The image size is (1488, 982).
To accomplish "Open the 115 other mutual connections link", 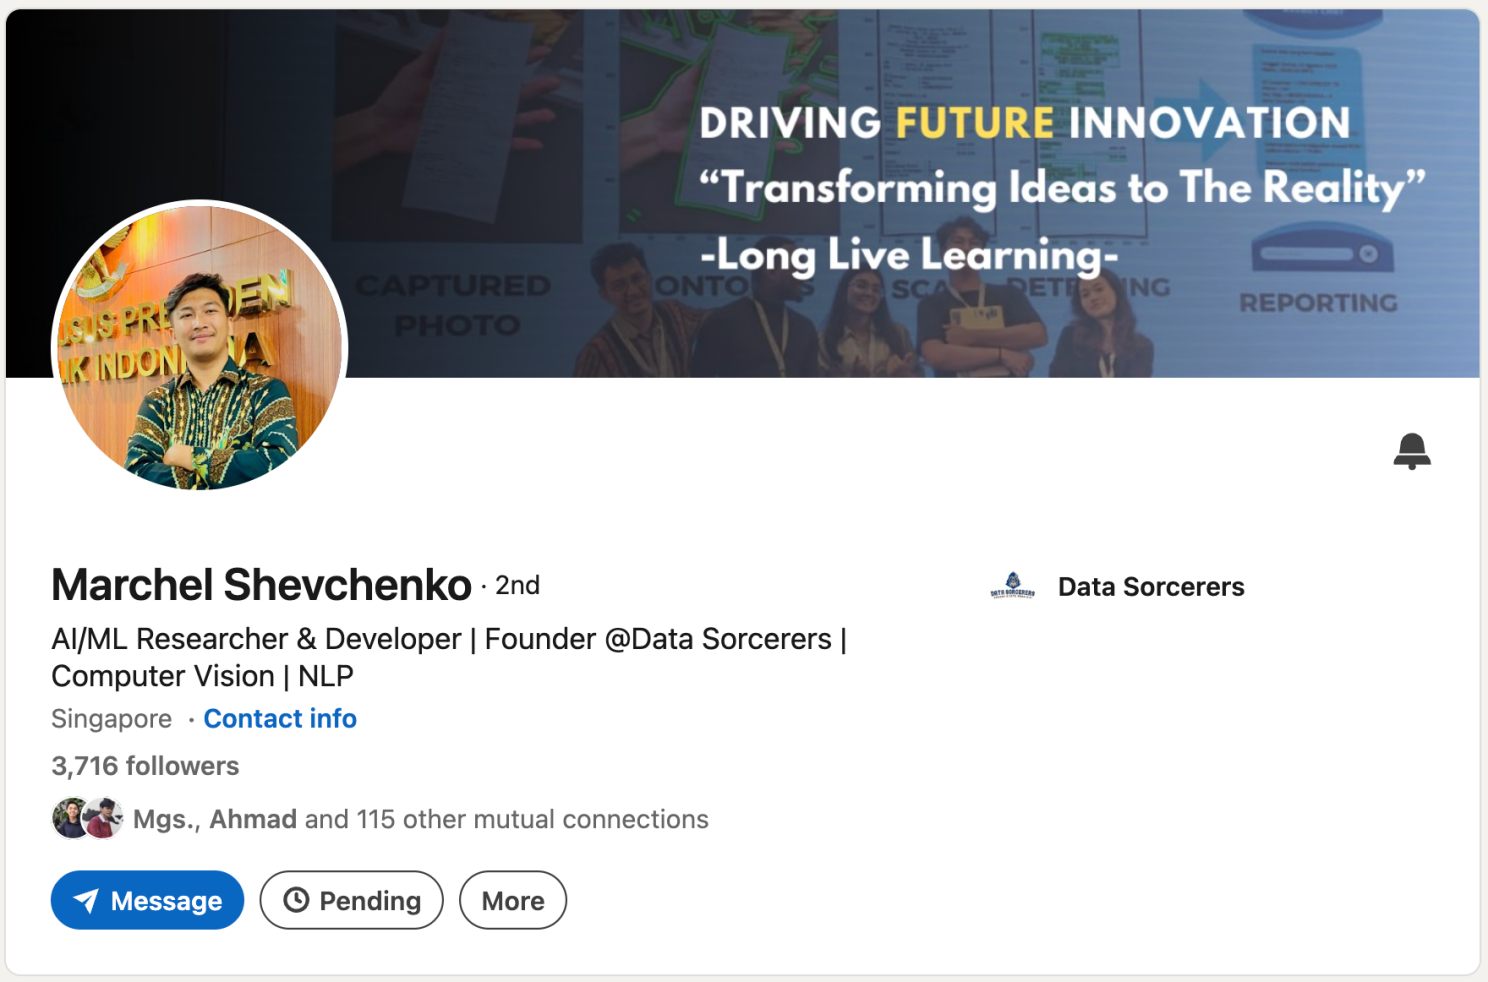I will point(420,819).
